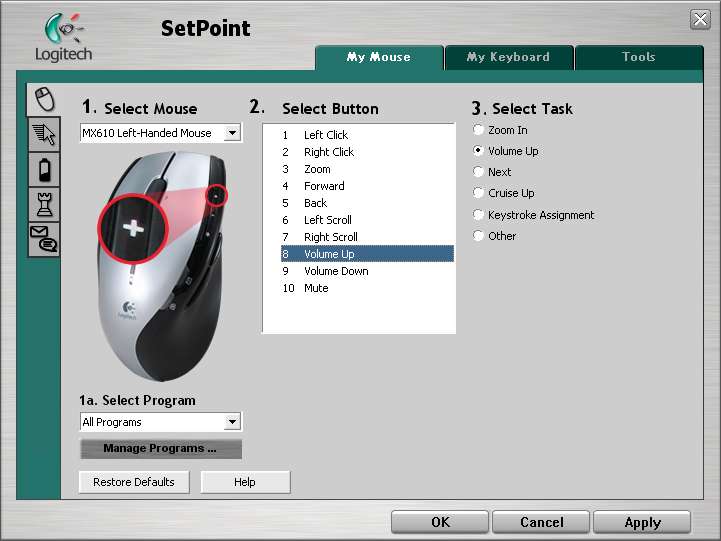Expand the MX610 Left-Handed Mouse dropdown
Screen dimensions: 721x541
point(232,133)
